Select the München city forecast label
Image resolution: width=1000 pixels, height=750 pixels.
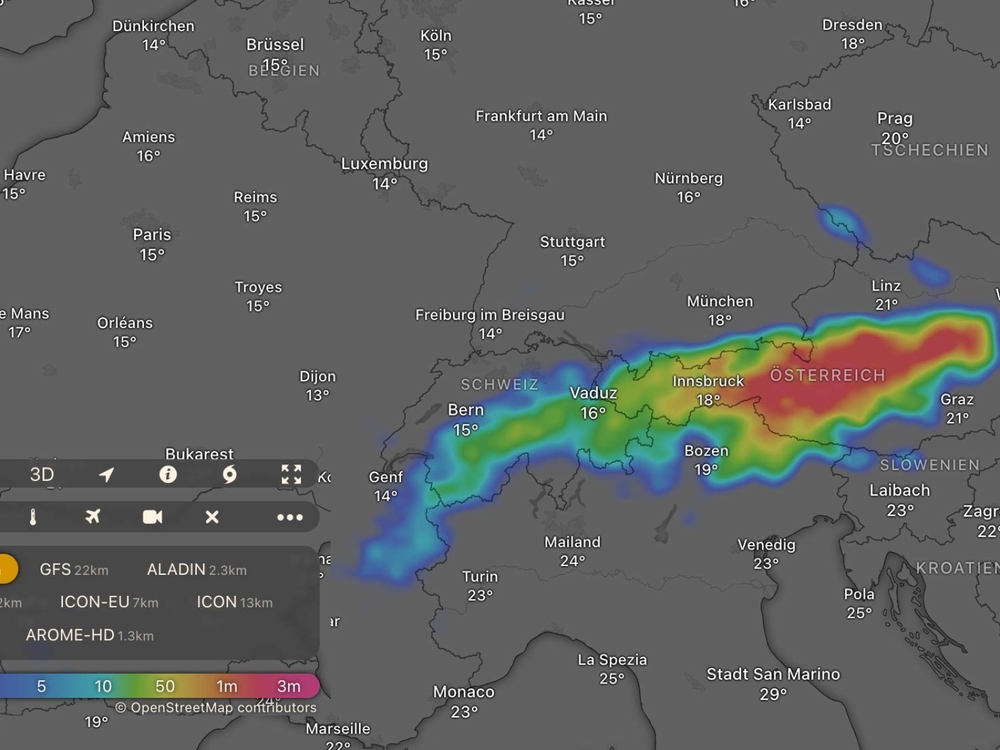click(719, 301)
